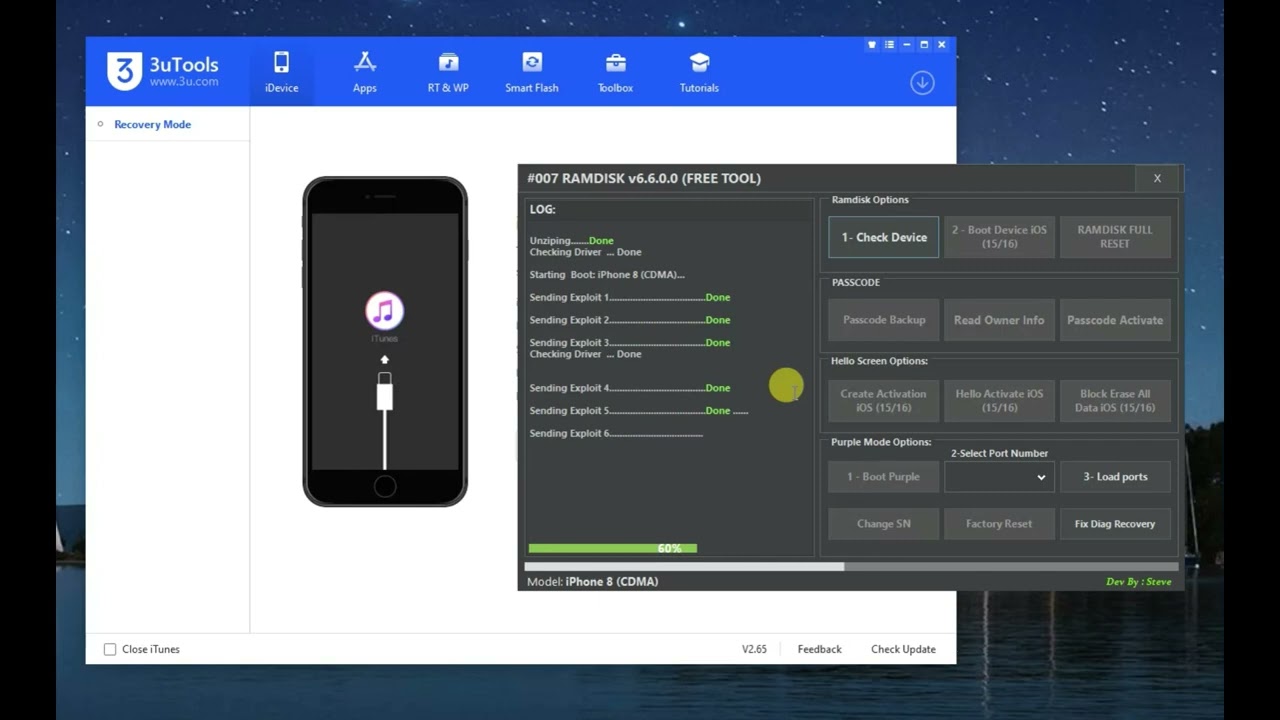The image size is (1280, 720).
Task: Click 'Sending Exploit 5' log line
Action: point(638,410)
